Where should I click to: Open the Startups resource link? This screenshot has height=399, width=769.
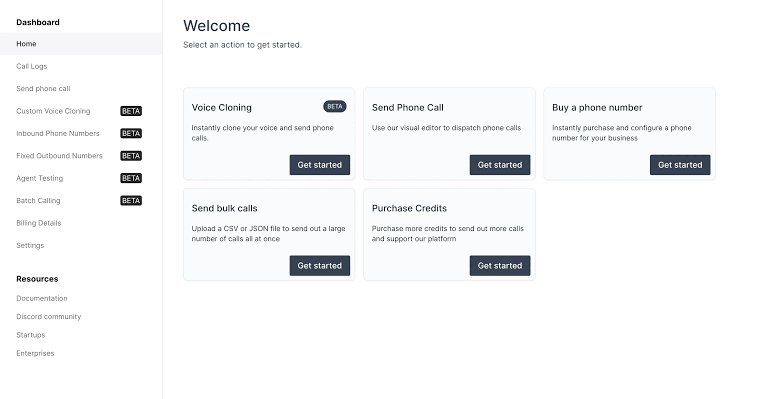tap(30, 335)
